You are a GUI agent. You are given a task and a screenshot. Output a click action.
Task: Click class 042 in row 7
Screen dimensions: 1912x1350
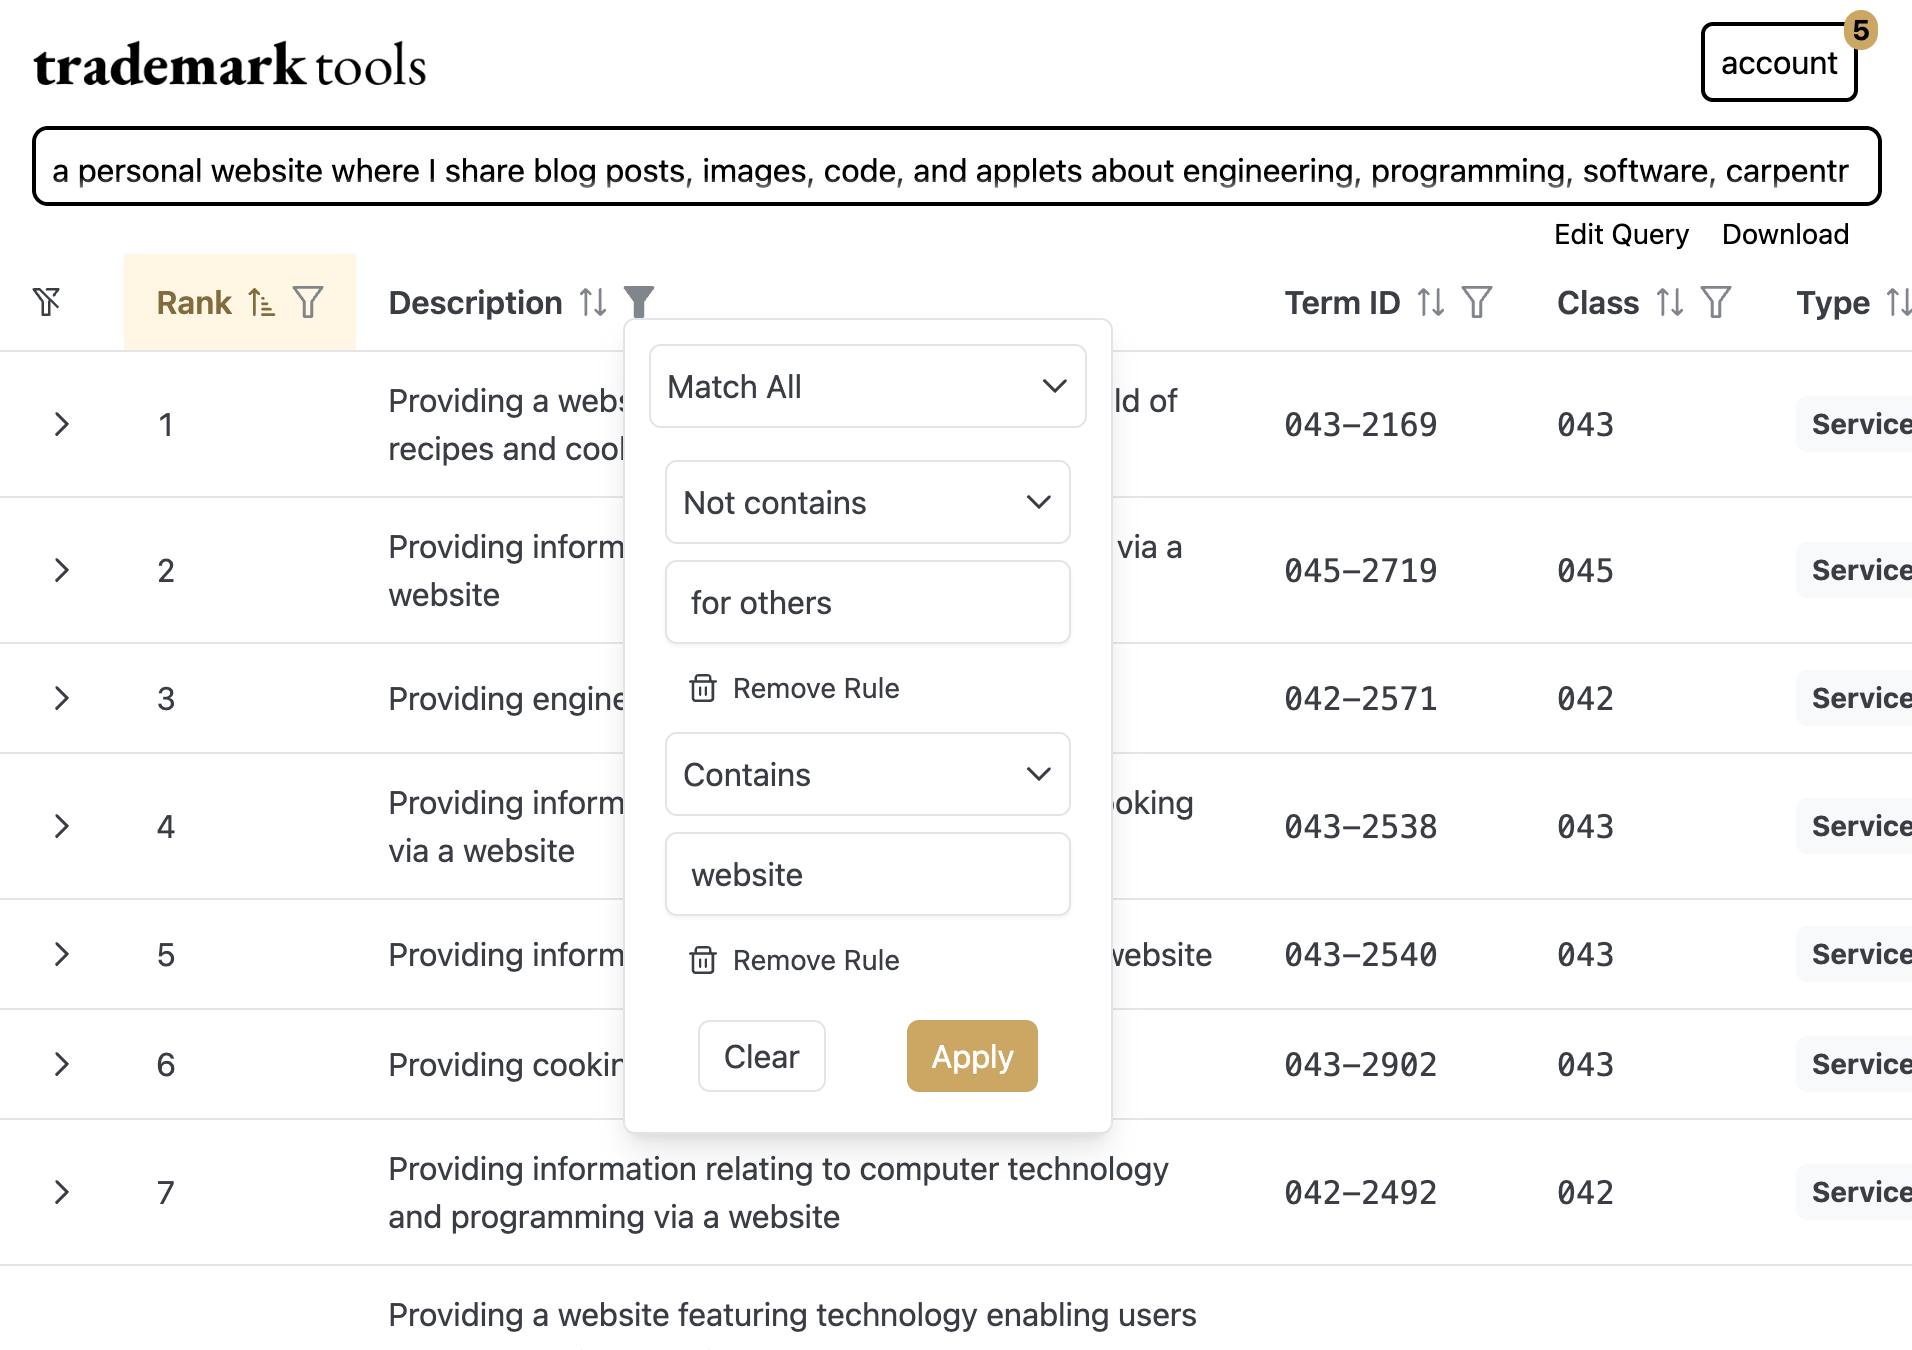[1585, 1192]
